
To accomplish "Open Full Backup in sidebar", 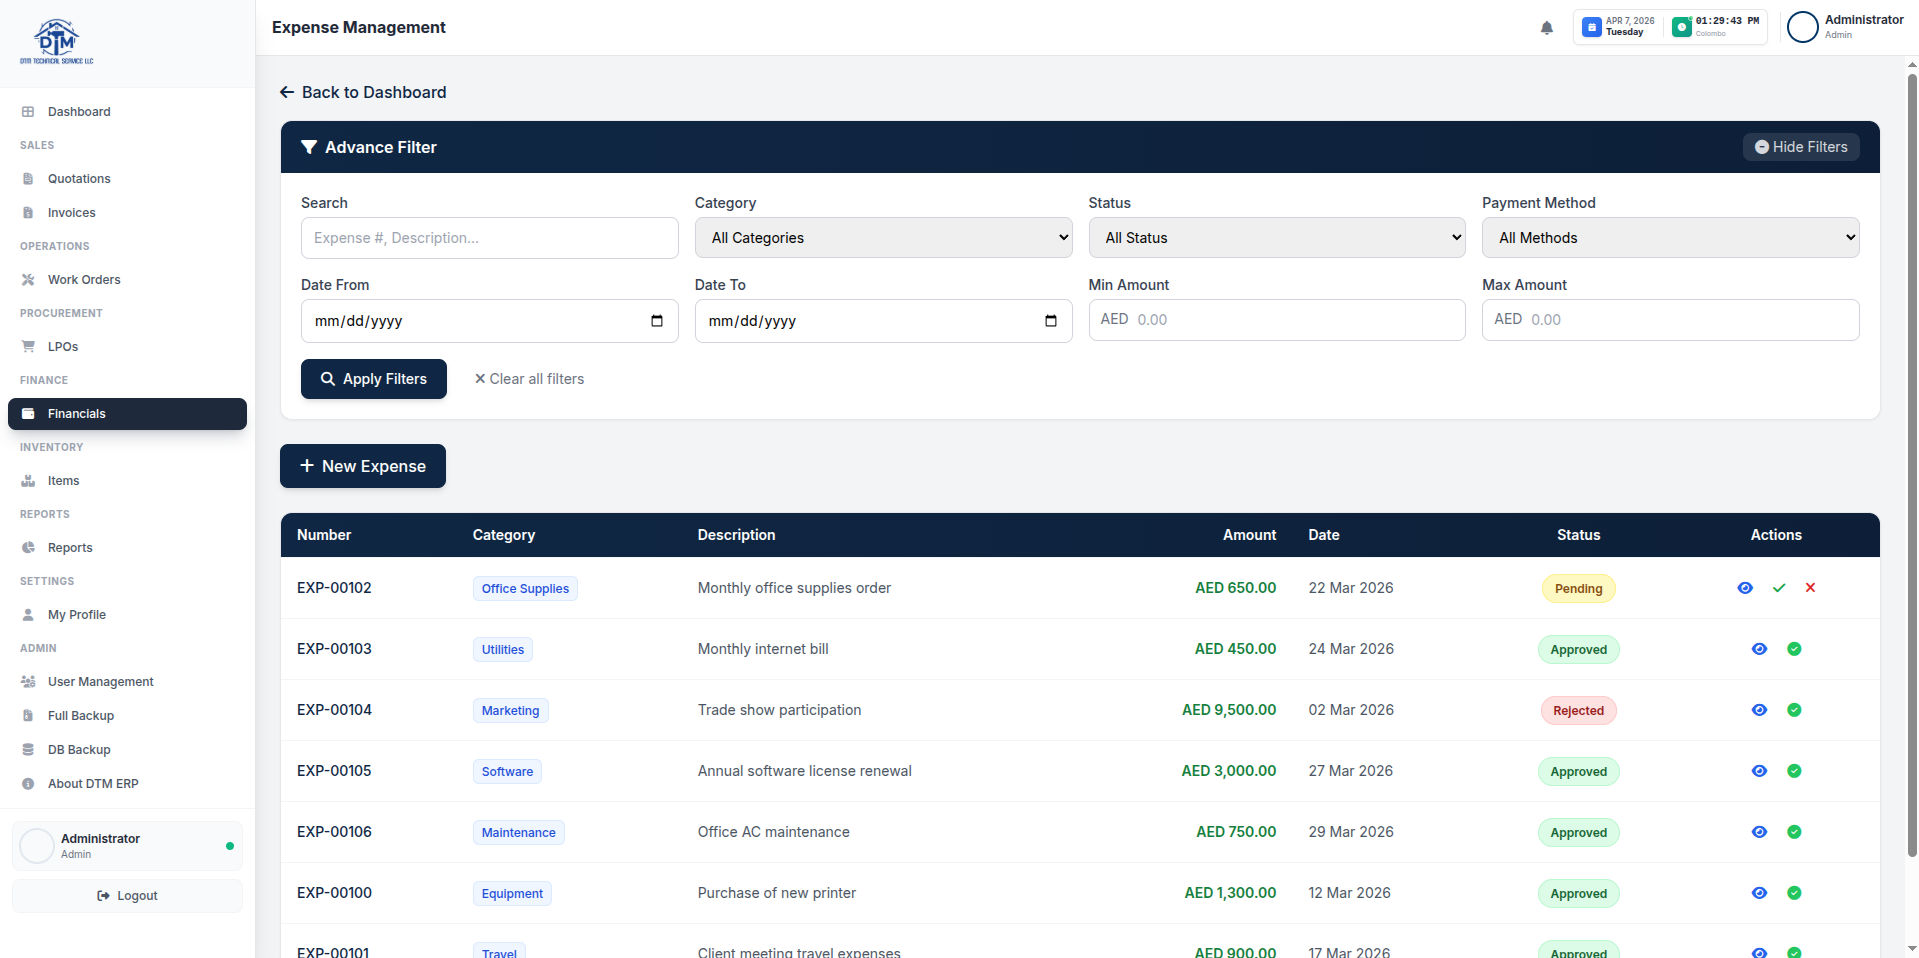I will coord(127,716).
